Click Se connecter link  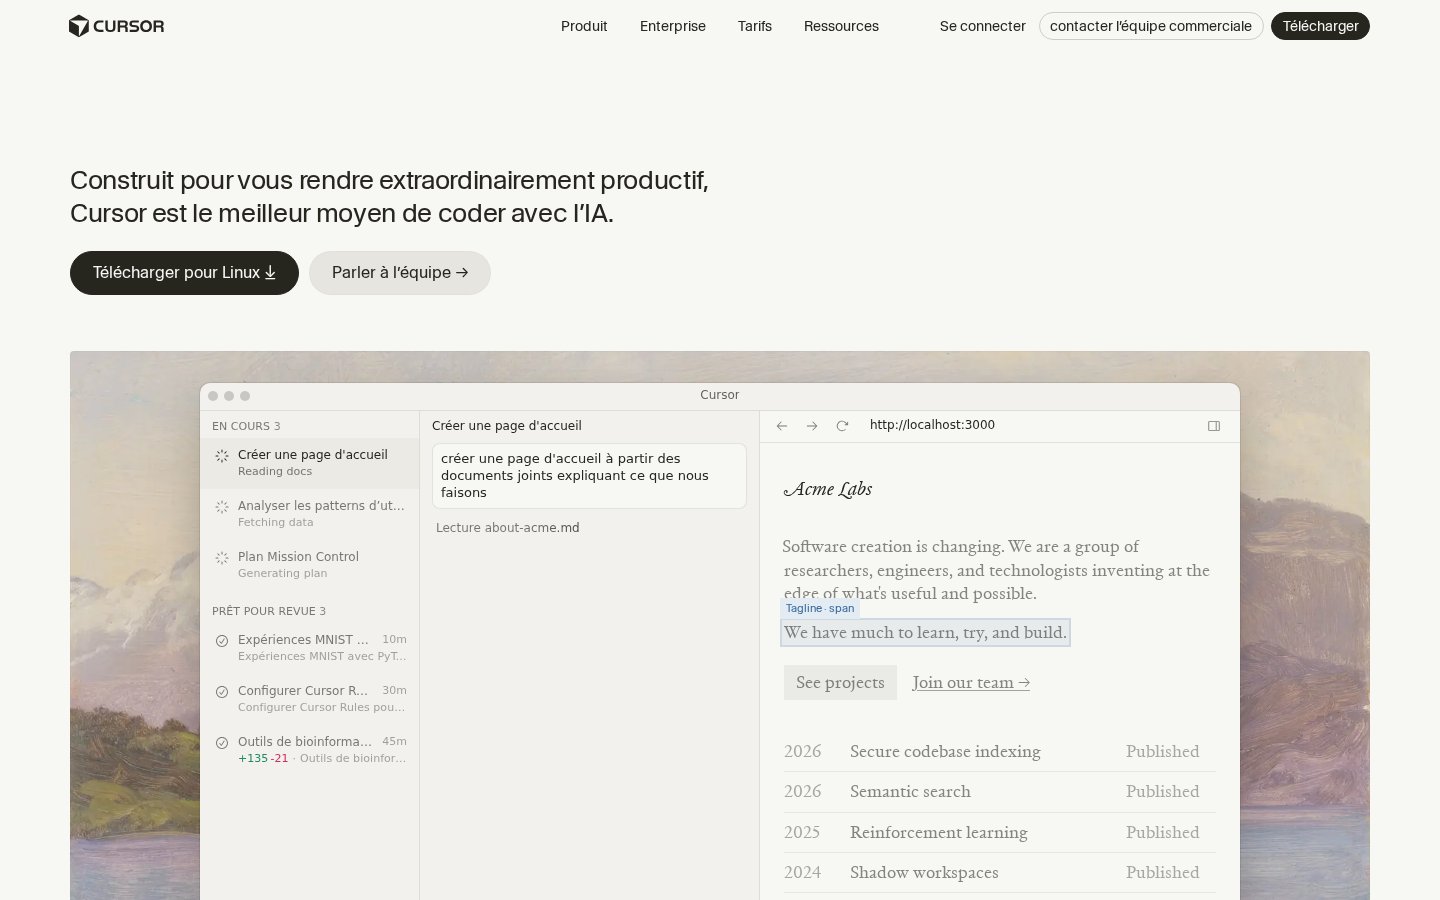click(983, 26)
